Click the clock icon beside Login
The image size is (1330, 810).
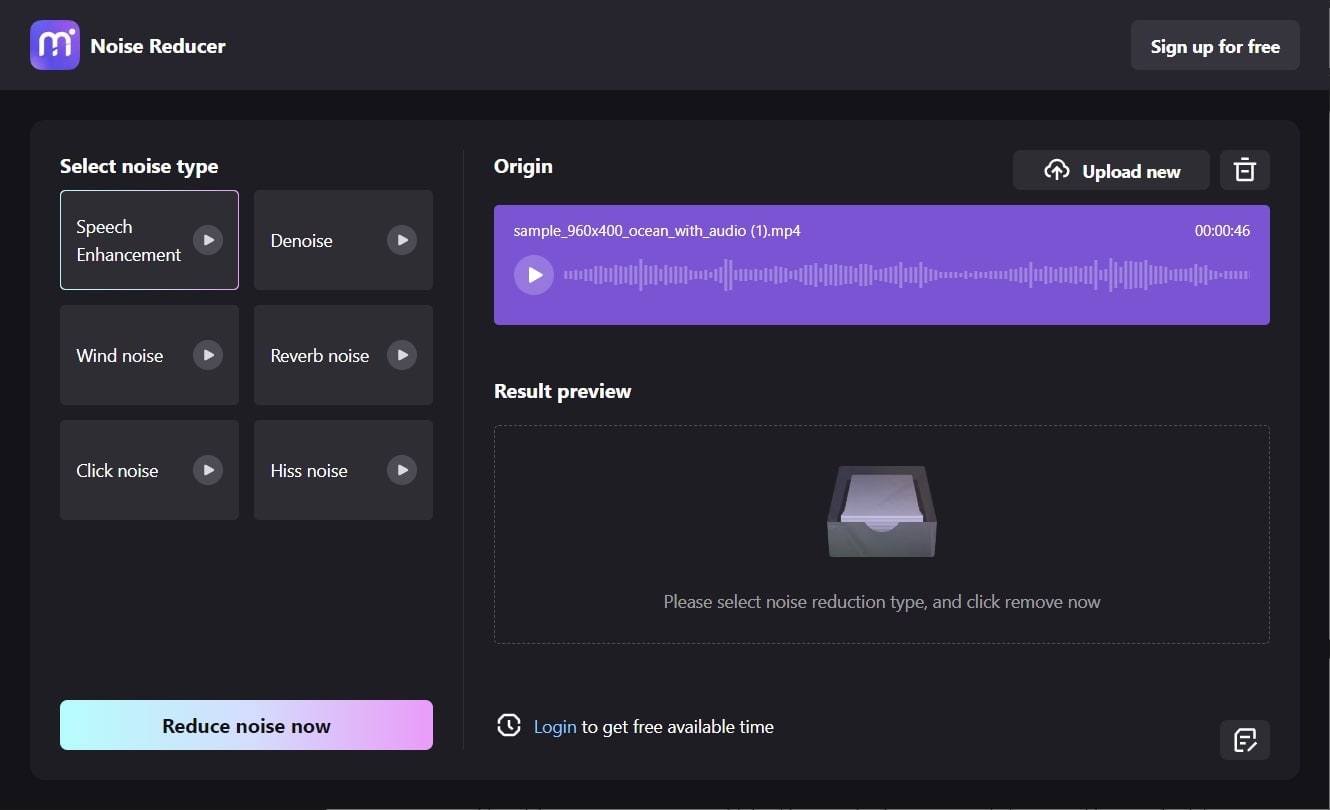point(508,726)
